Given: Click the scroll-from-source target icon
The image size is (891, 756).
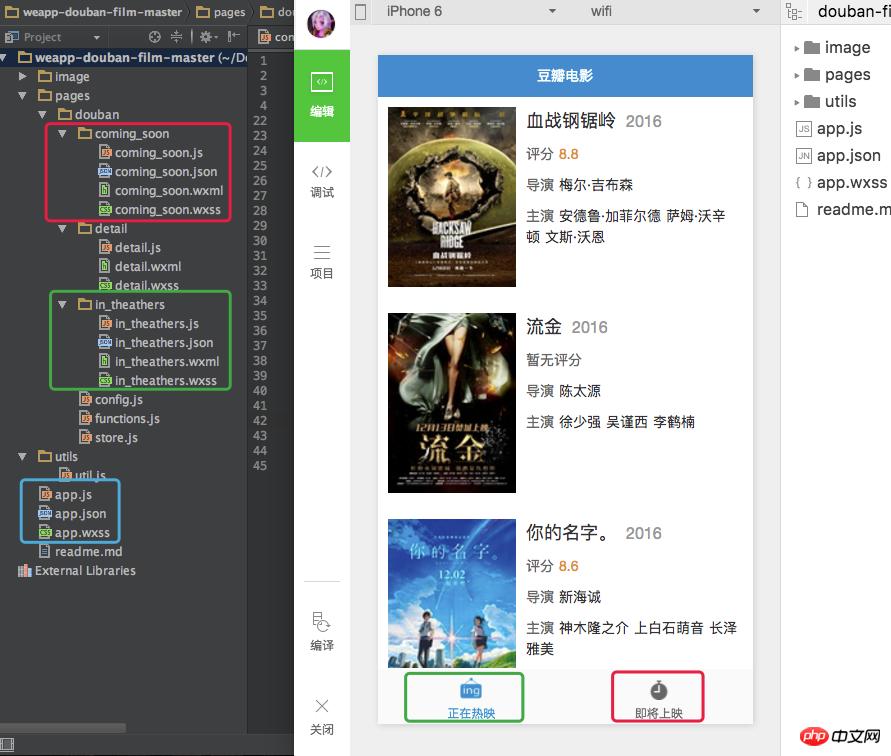Looking at the screenshot, I should (x=155, y=37).
